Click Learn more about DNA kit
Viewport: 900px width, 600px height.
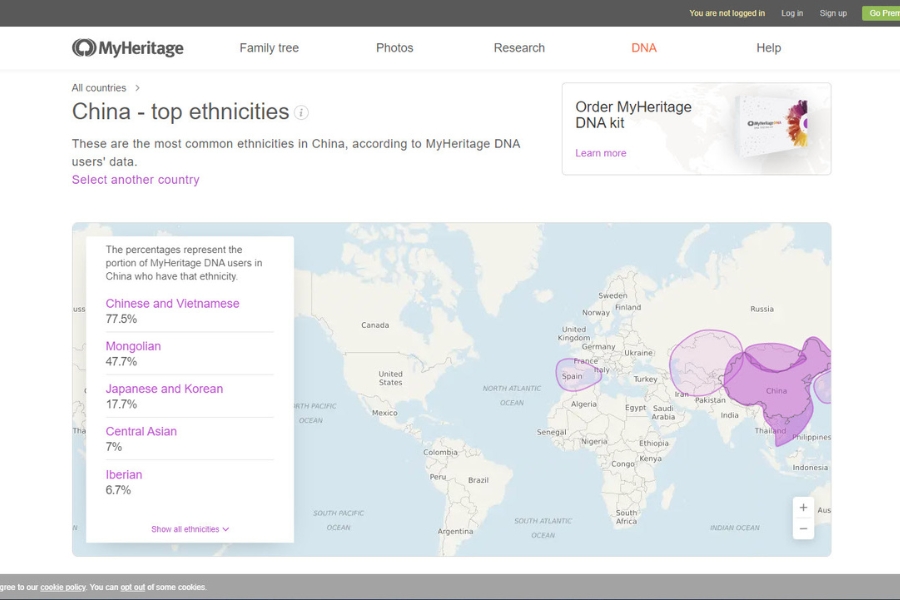(600, 153)
